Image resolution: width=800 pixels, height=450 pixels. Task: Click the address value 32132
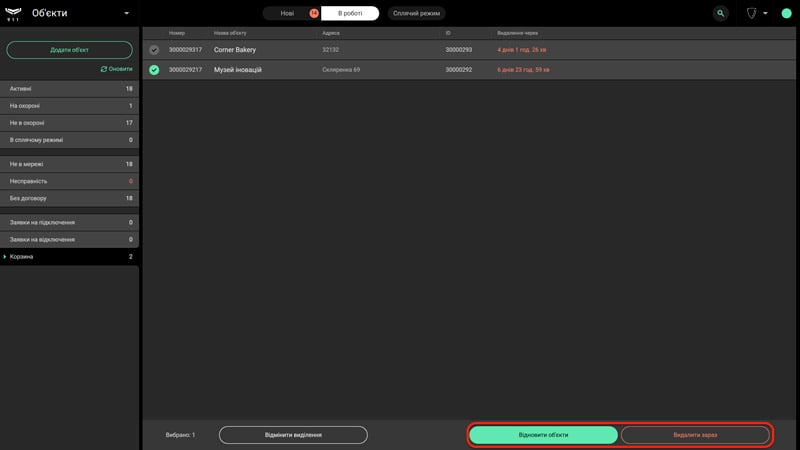pyautogui.click(x=330, y=50)
